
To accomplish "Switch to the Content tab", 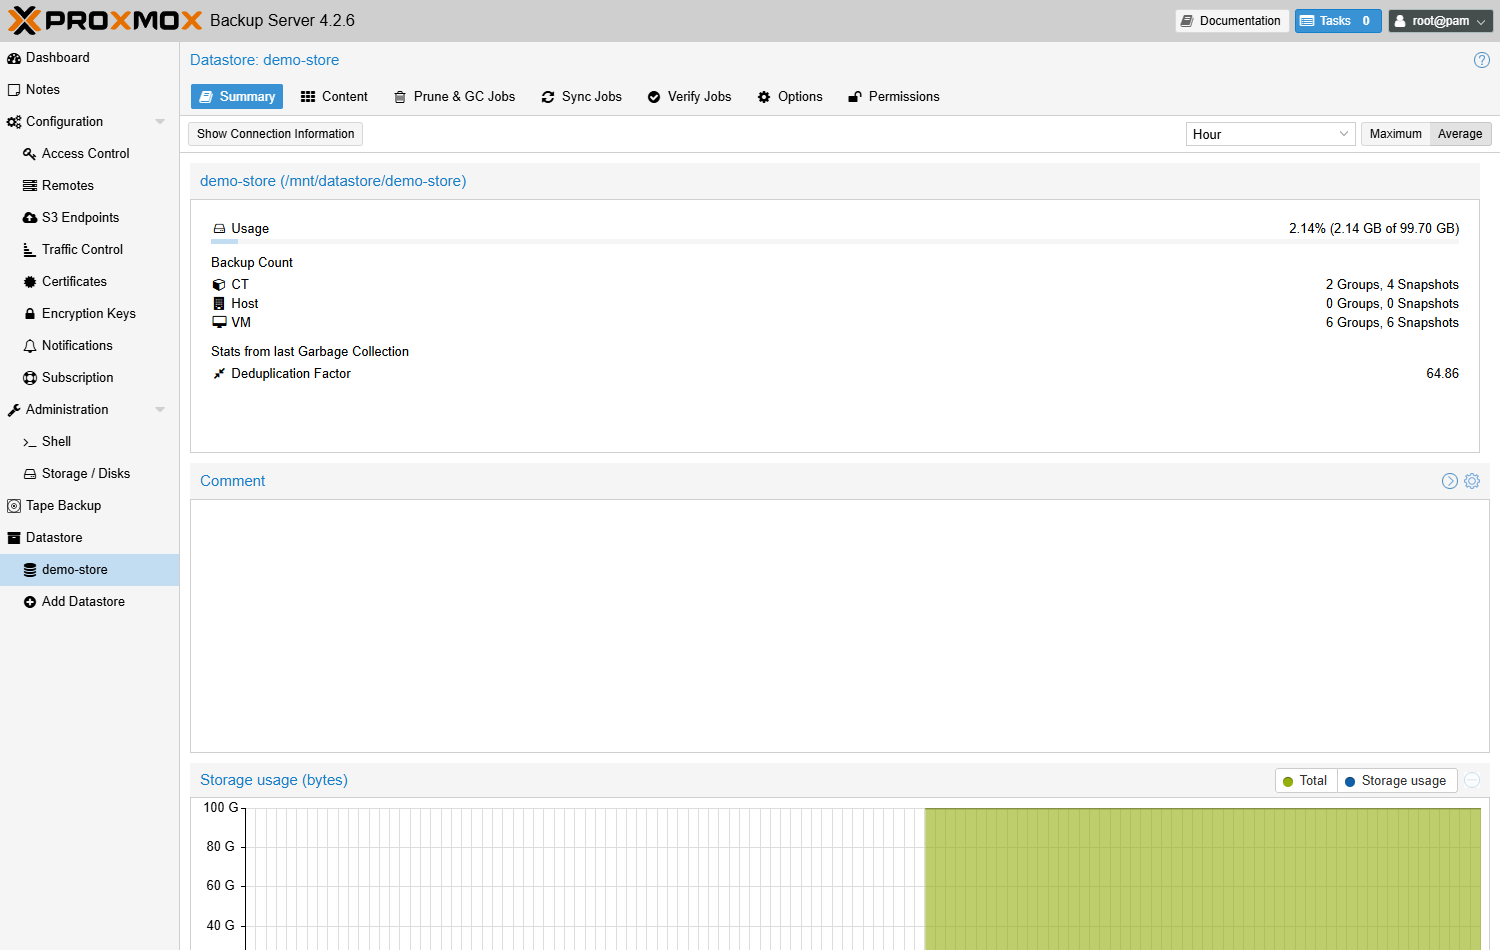I will (334, 97).
